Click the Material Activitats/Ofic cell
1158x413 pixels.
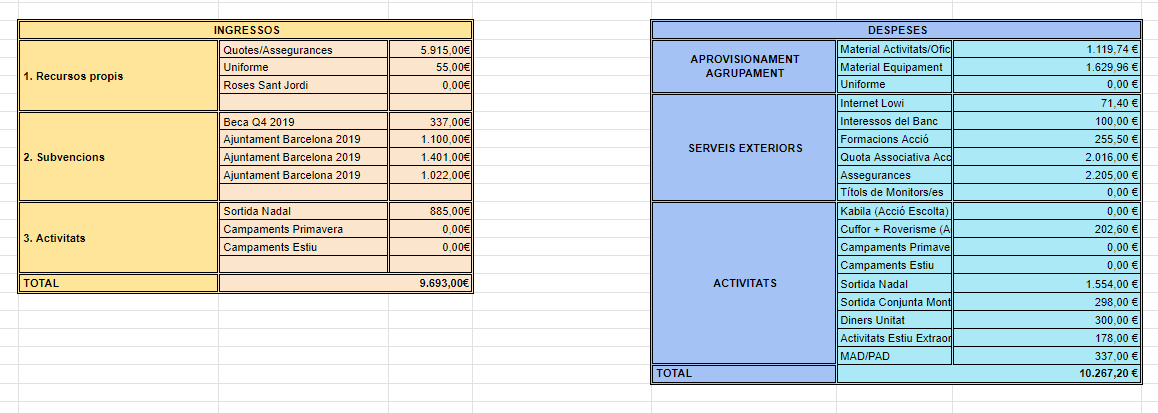click(x=895, y=49)
